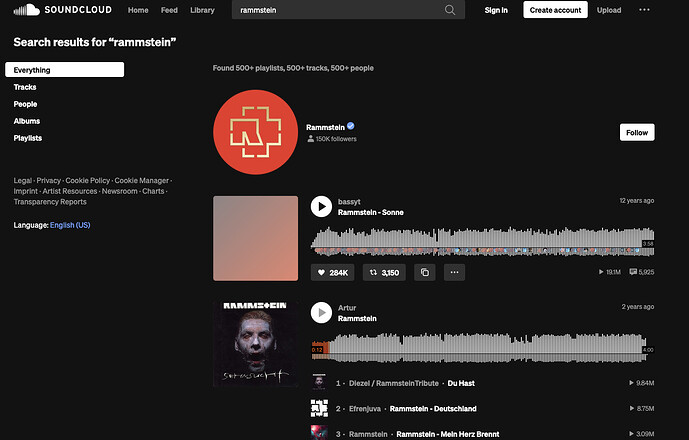689x440 pixels.
Task: Click the Diezel / RammsteinTribute uploader name
Action: pyautogui.click(x=394, y=383)
